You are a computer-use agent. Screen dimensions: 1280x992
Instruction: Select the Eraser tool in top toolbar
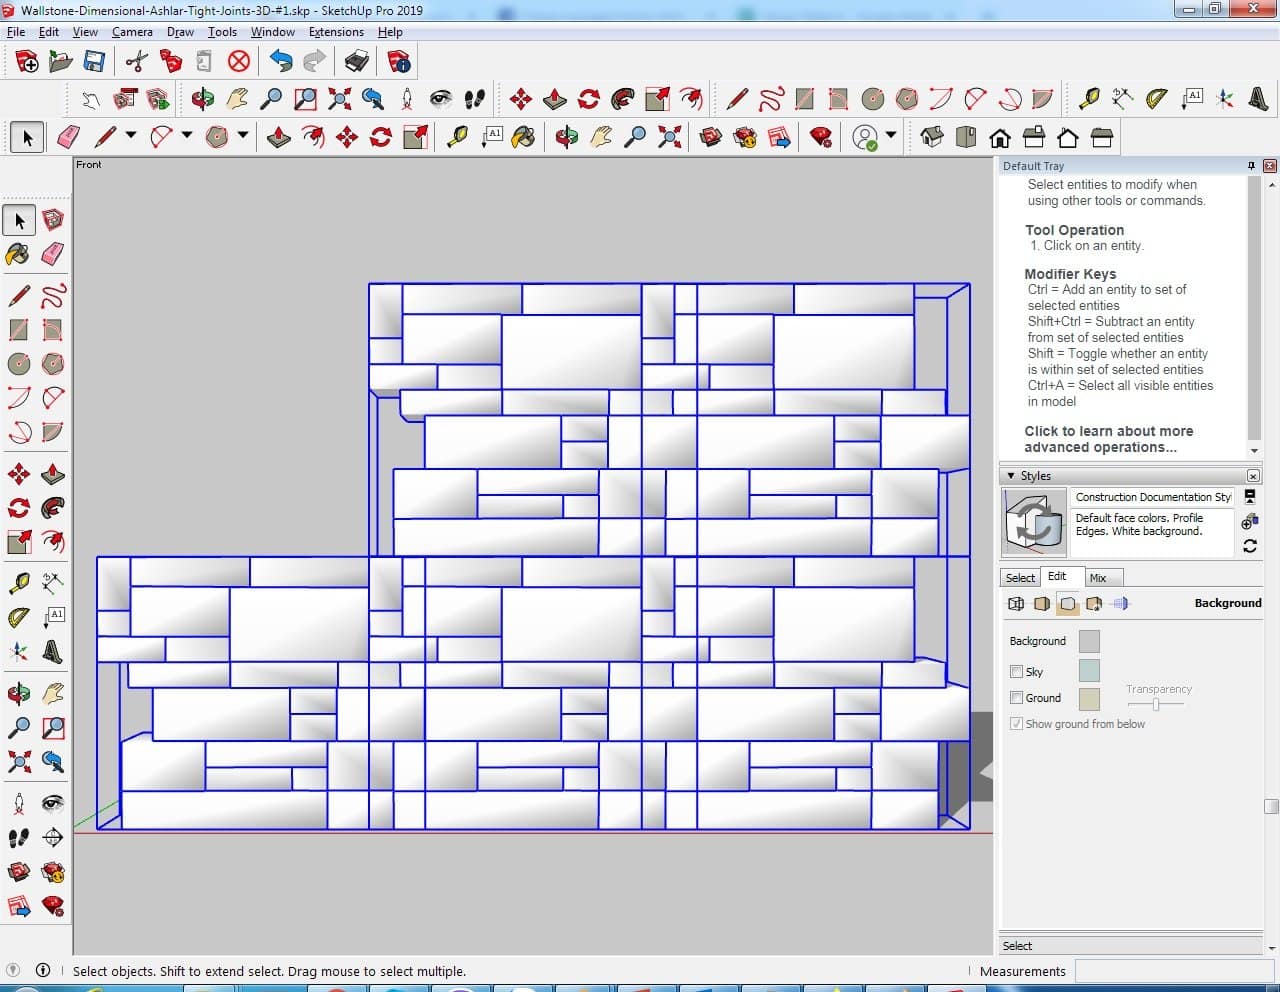[68, 137]
